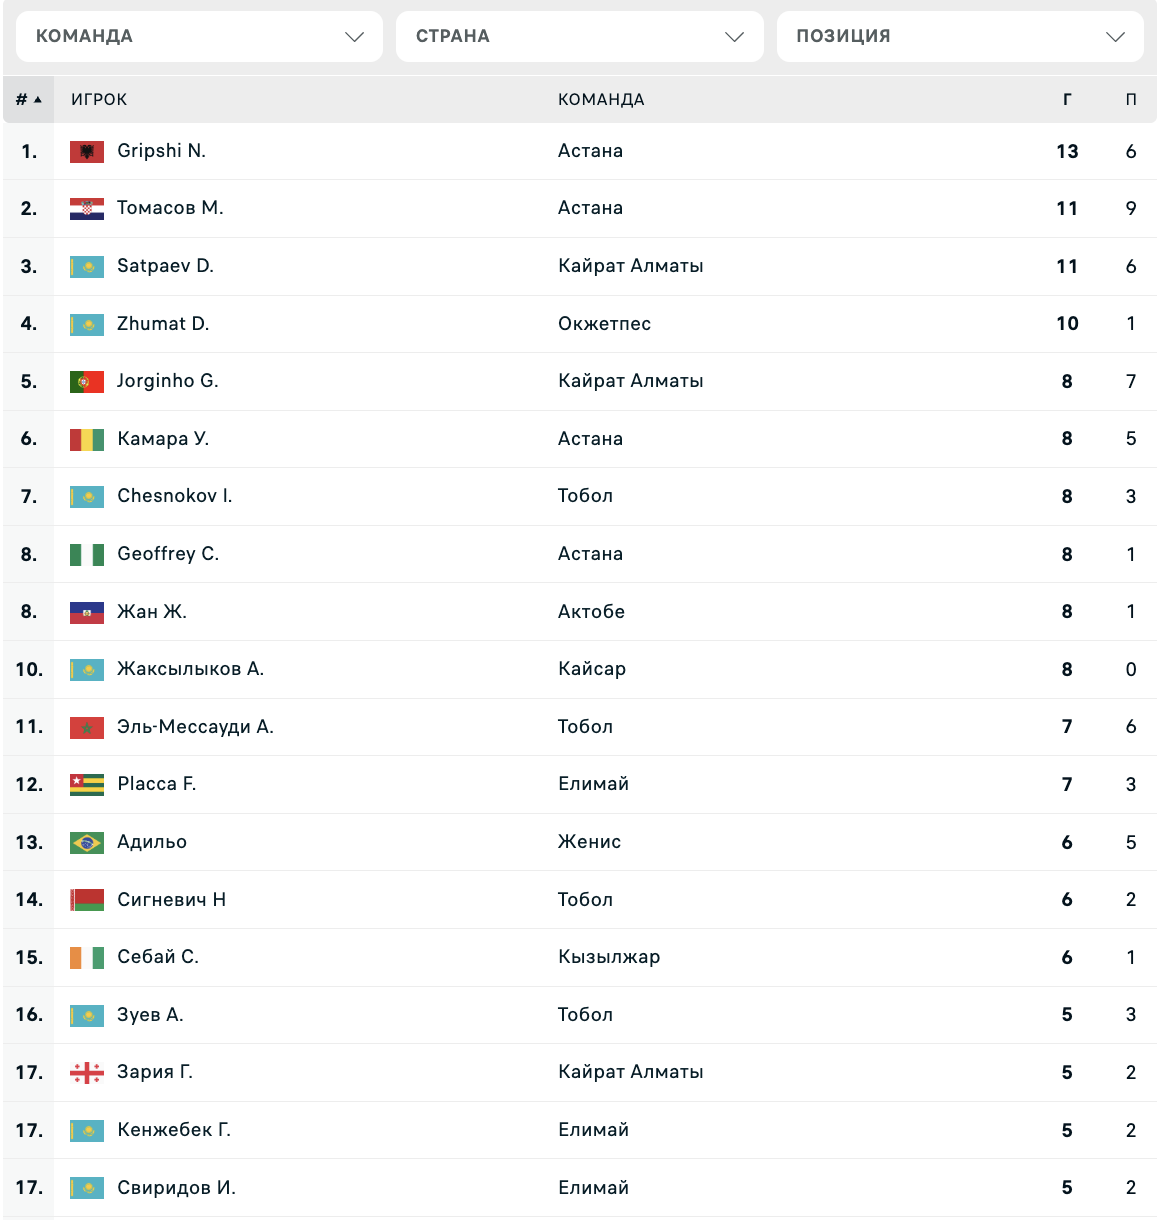Open the СТРАНА filter dropdown

coord(580,36)
